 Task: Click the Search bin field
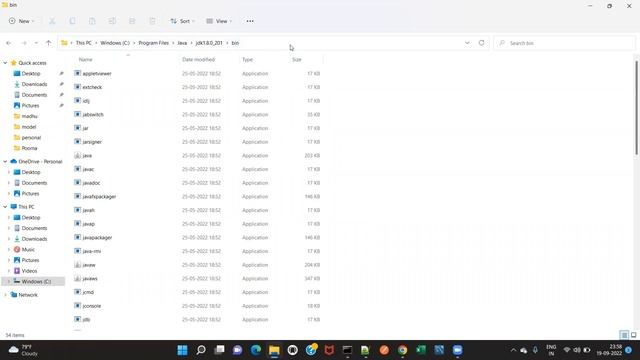[564, 43]
